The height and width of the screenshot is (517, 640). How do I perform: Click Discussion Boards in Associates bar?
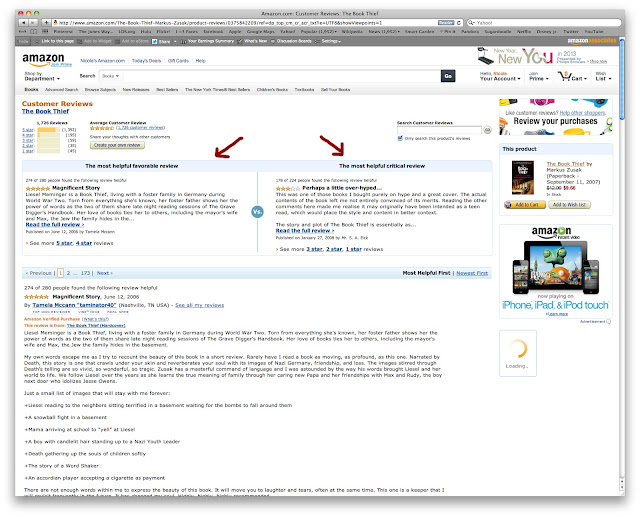[x=294, y=41]
